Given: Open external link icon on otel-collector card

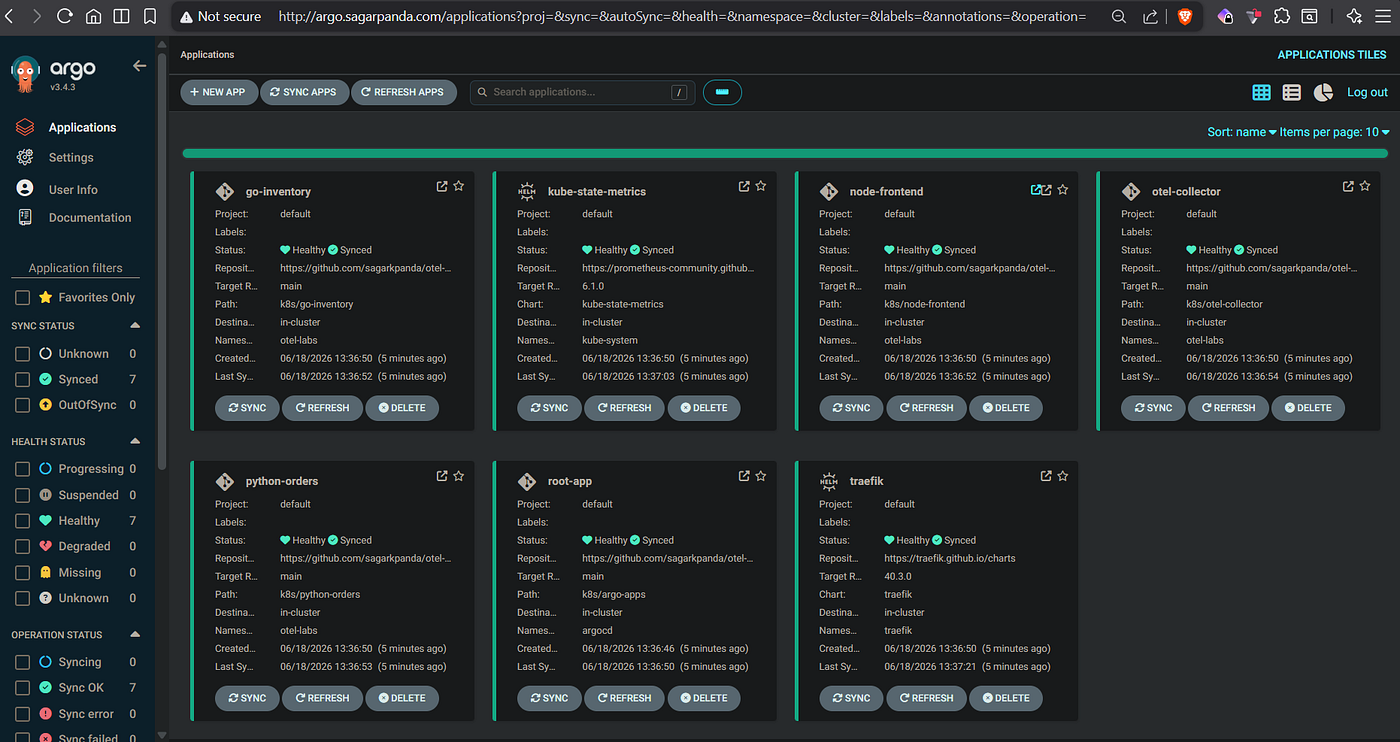Looking at the screenshot, I should coord(1348,186).
